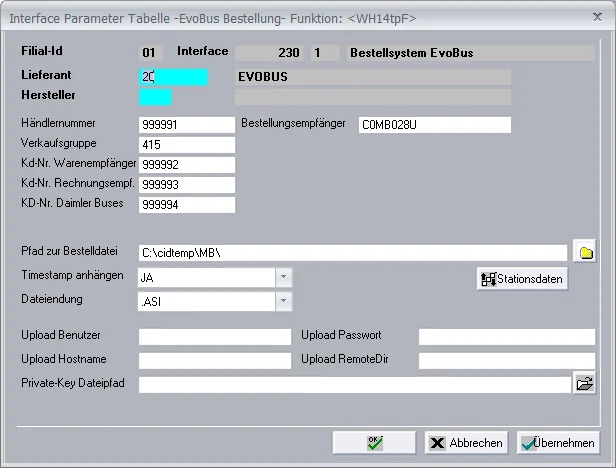This screenshot has width=616, height=468.
Task: Click the Lieferant label
Action: pyautogui.click(x=46, y=75)
